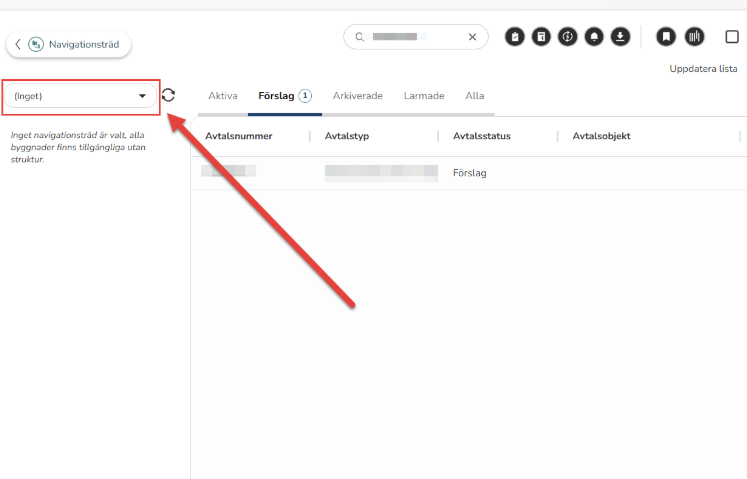Screen dimensions: 747x479
Task: Open the (Inget) navigation tree dropdown
Action: coord(81,96)
